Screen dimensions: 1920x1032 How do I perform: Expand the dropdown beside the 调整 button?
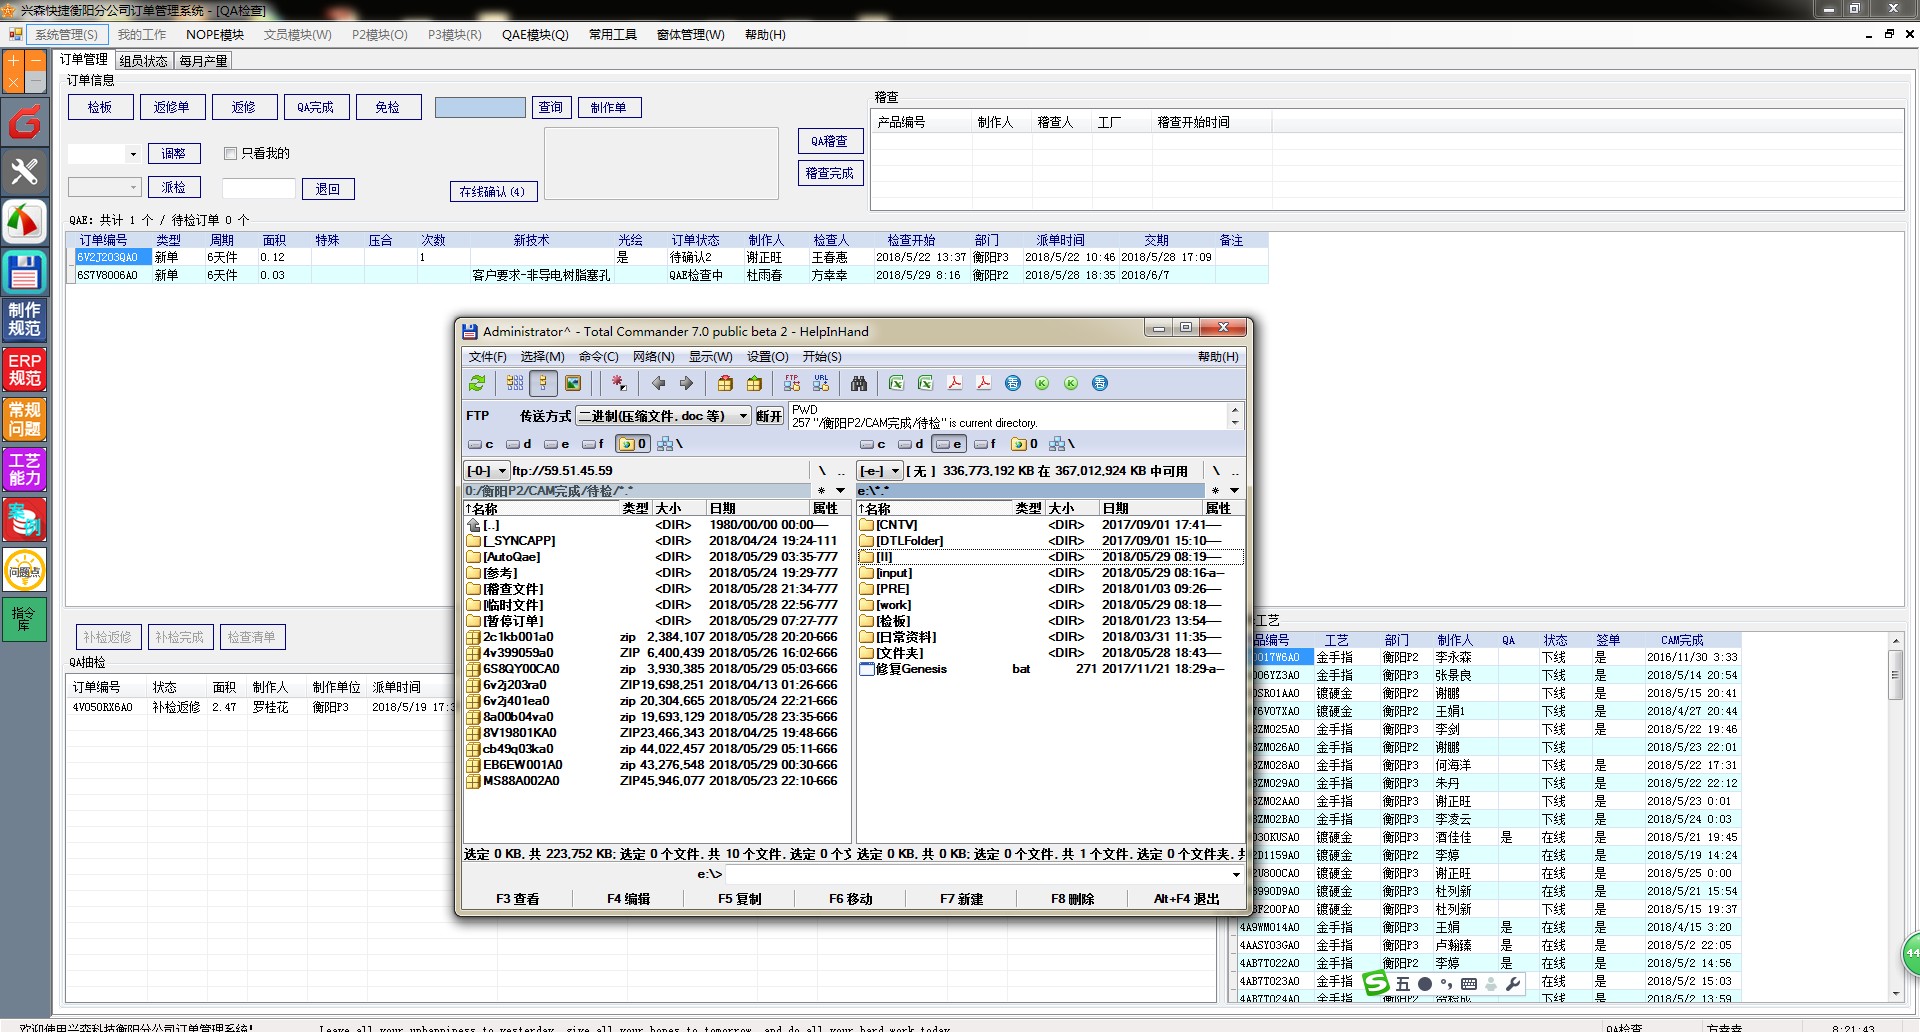(x=132, y=154)
